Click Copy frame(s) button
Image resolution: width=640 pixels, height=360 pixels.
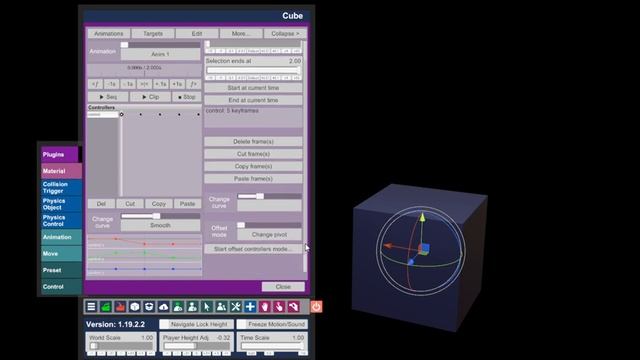253,166
